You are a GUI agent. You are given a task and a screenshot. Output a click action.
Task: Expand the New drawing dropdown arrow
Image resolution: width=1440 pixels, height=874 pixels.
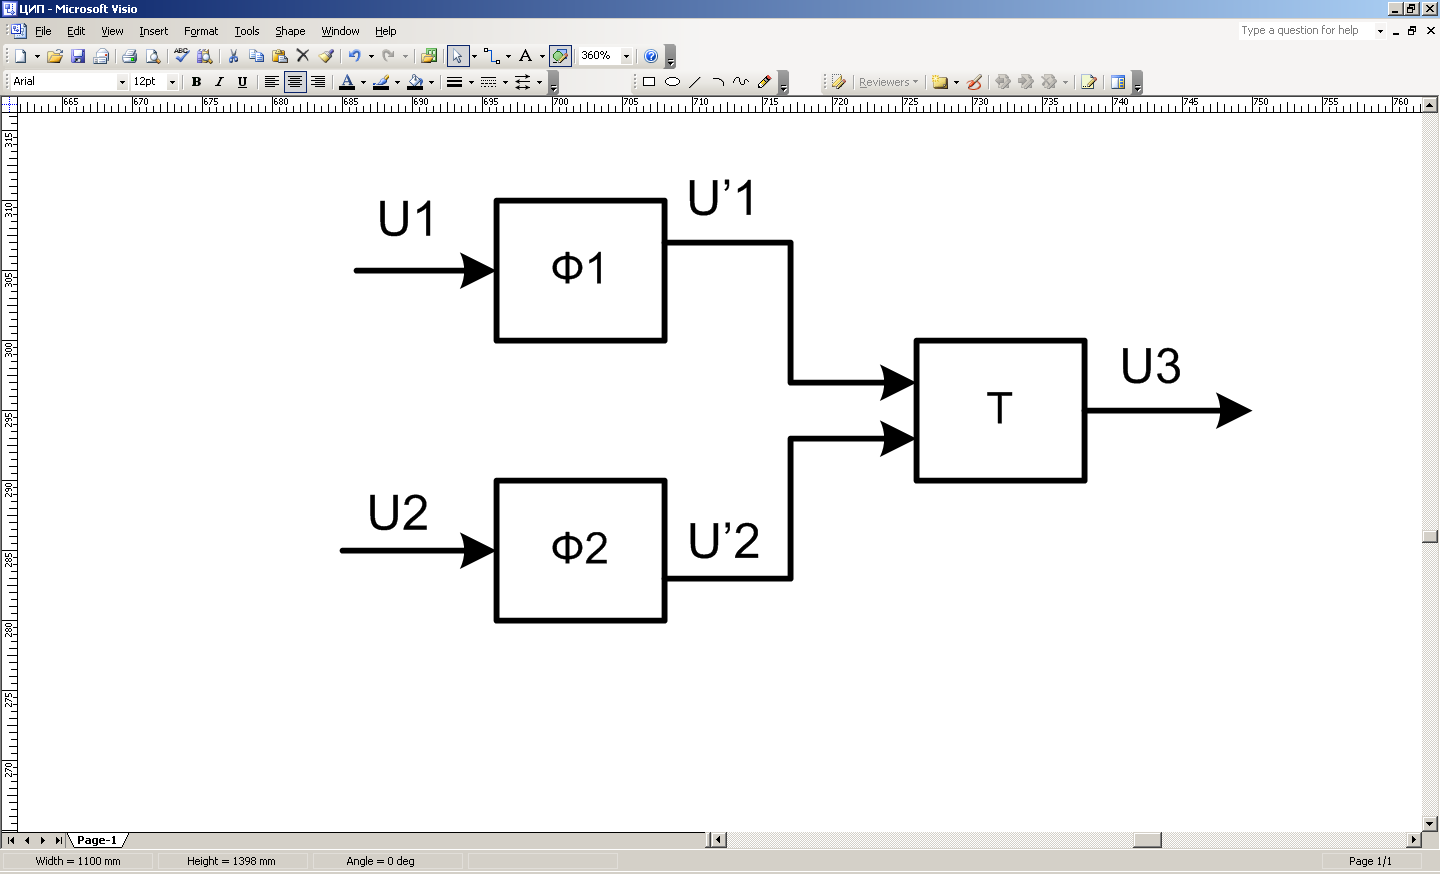tap(37, 56)
